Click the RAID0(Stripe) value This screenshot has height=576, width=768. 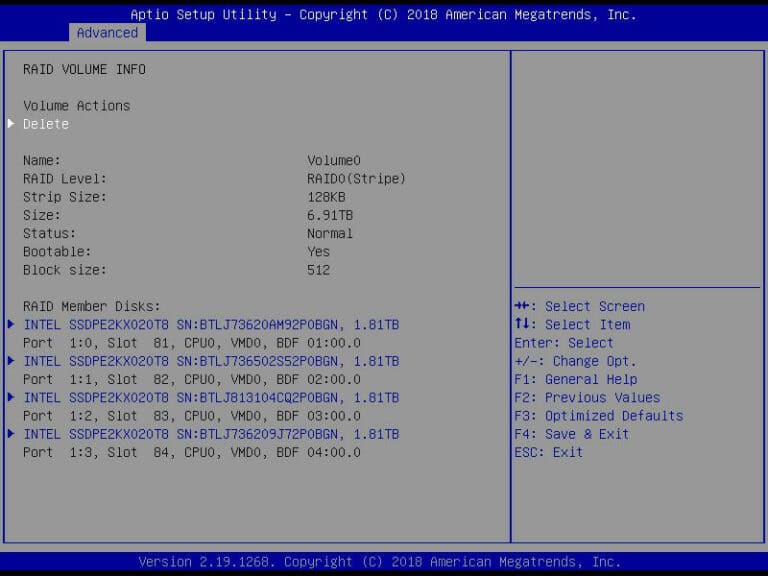pos(357,179)
